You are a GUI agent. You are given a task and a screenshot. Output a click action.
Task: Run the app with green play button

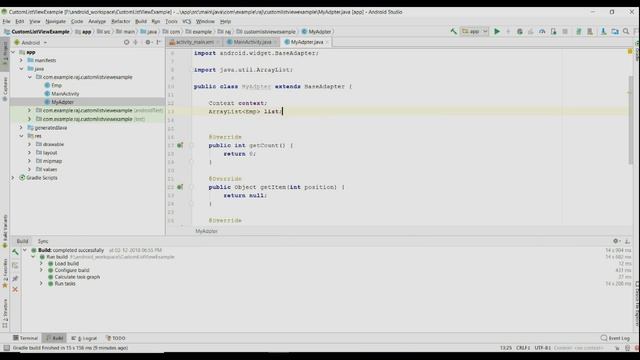[x=497, y=31]
